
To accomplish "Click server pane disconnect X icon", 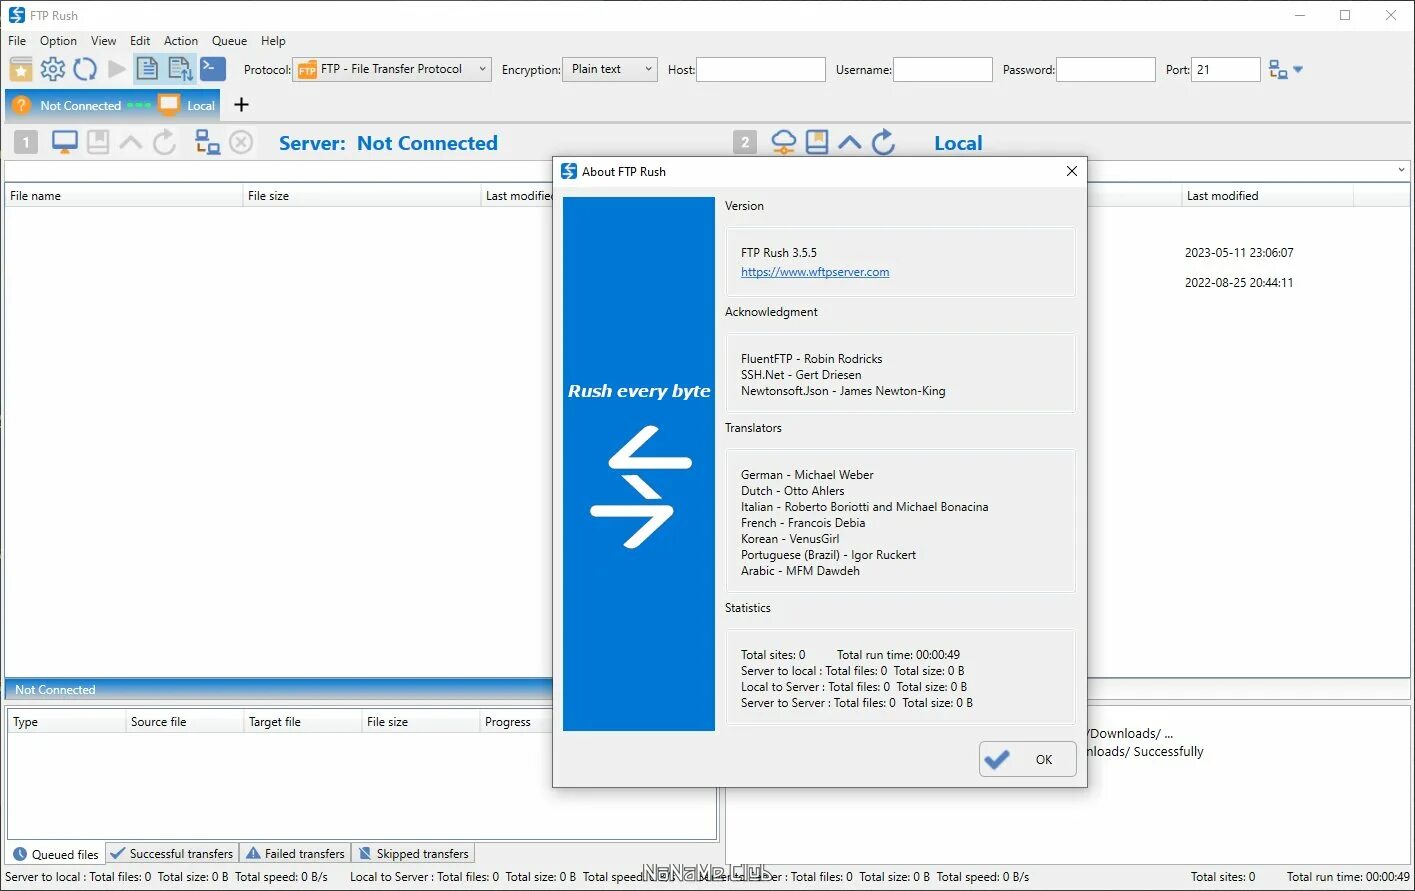I will pos(241,143).
